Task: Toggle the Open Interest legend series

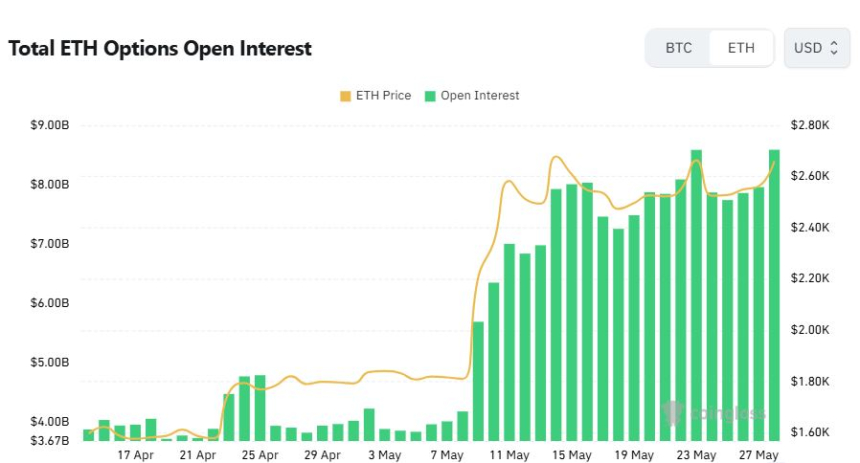Action: coord(472,96)
